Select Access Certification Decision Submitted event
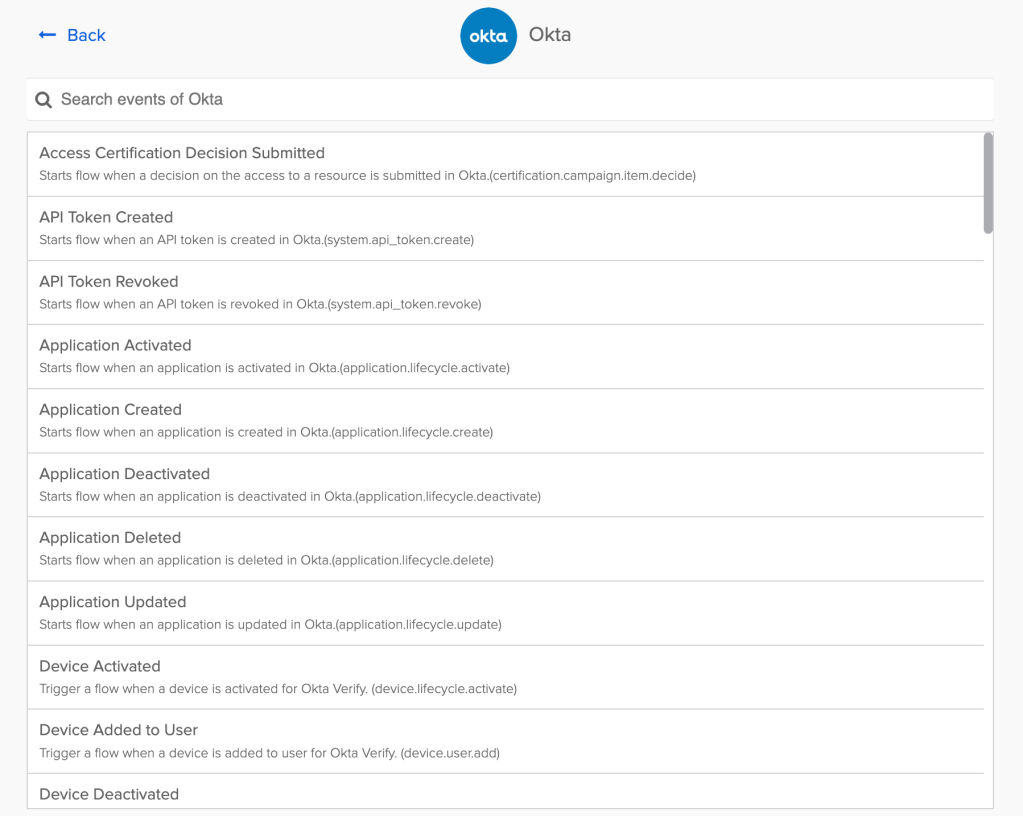The image size is (1023, 816). click(x=182, y=153)
